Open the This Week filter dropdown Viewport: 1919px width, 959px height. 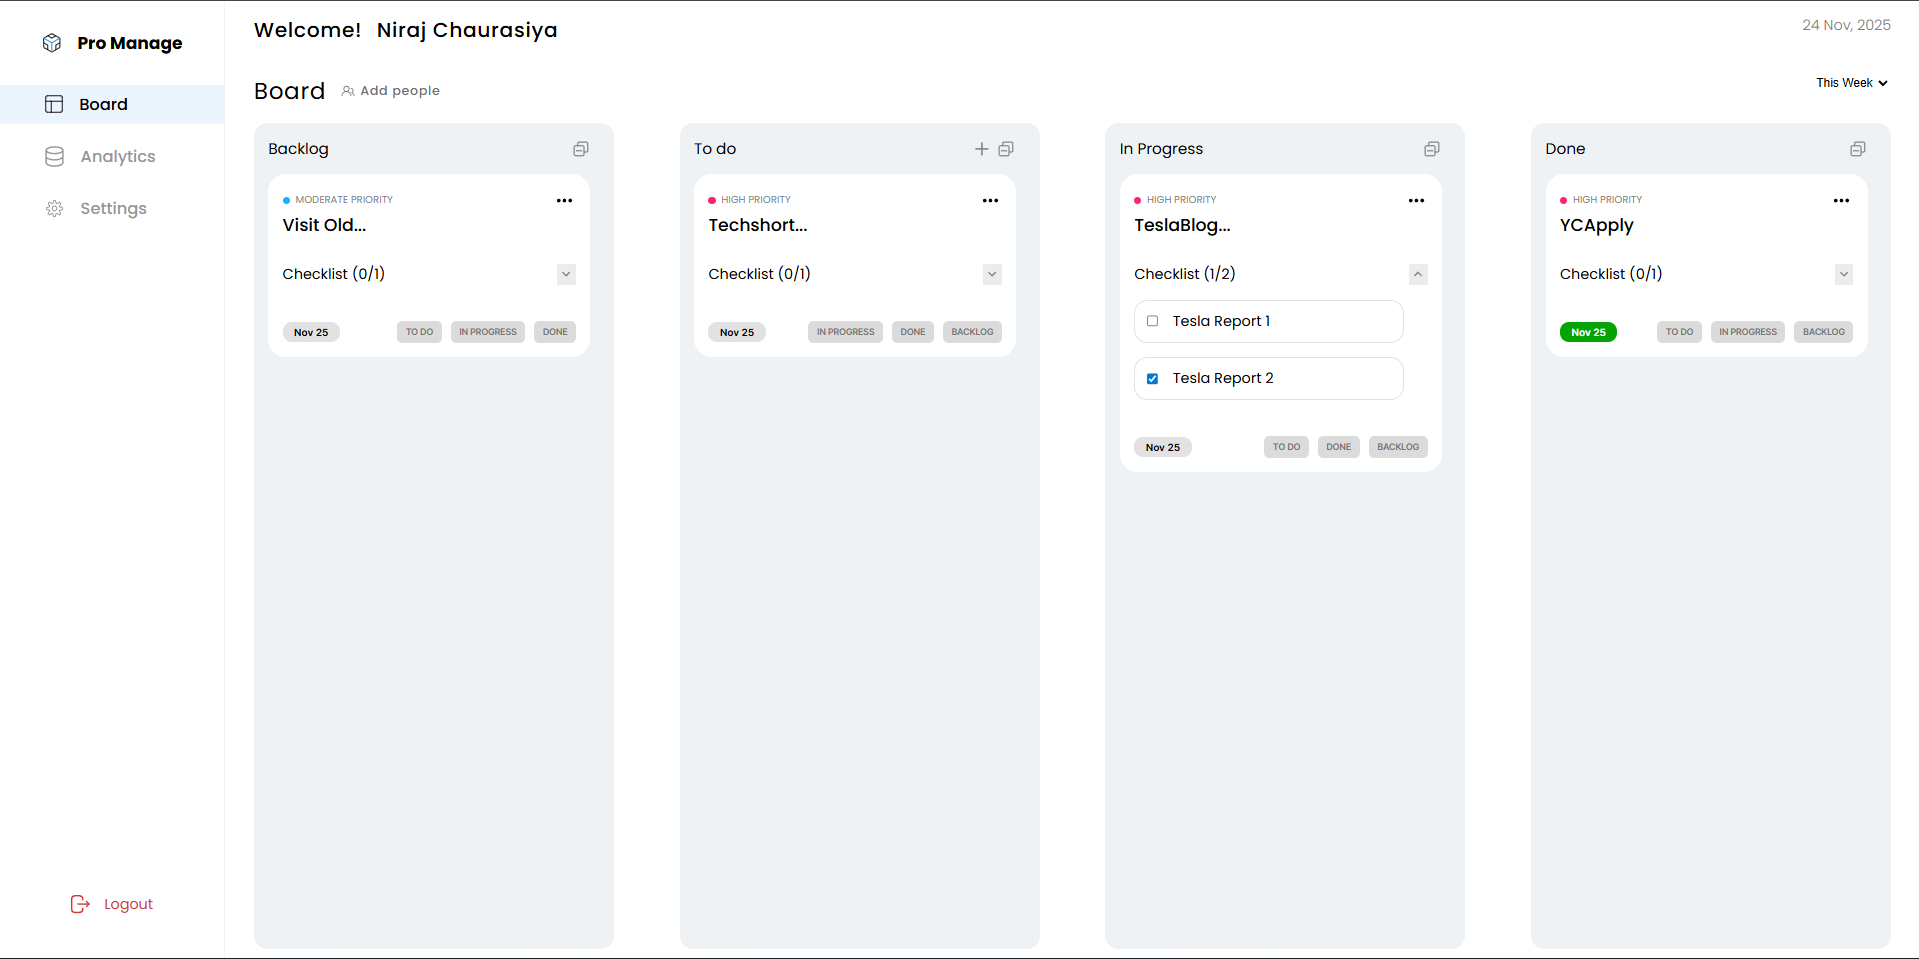[x=1850, y=83]
